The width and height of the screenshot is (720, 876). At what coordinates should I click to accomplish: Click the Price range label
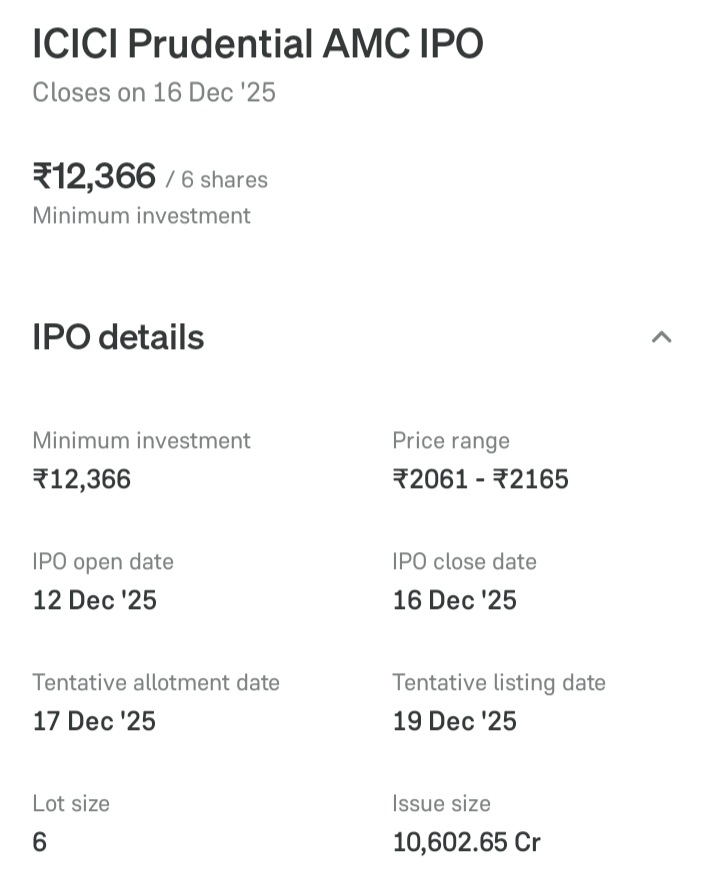click(451, 441)
